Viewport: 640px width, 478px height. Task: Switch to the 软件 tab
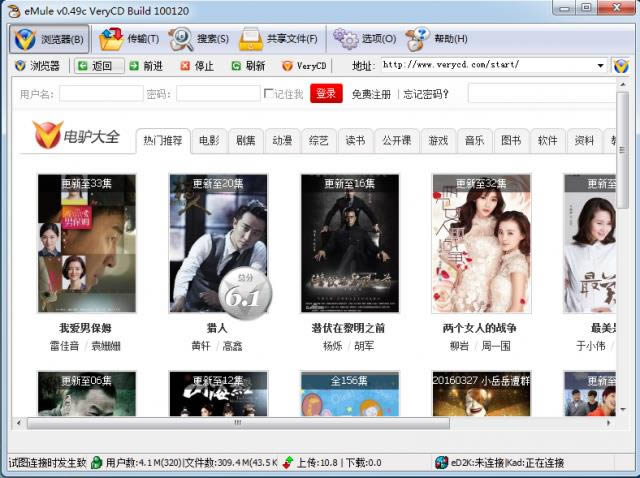point(547,141)
